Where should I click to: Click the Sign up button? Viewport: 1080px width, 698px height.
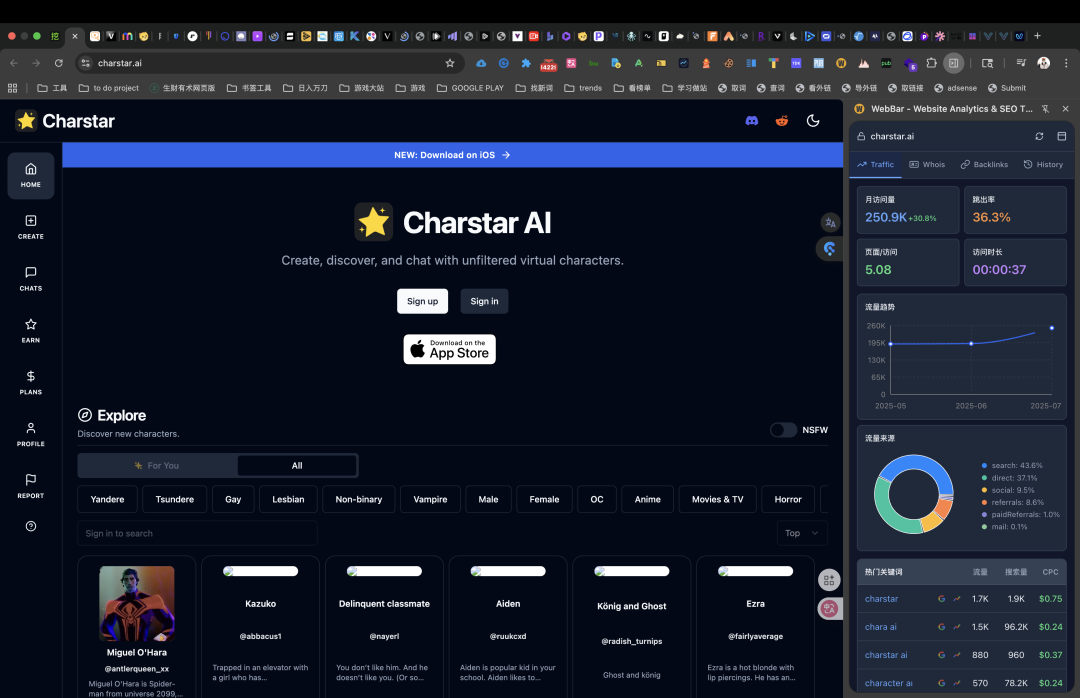click(422, 301)
